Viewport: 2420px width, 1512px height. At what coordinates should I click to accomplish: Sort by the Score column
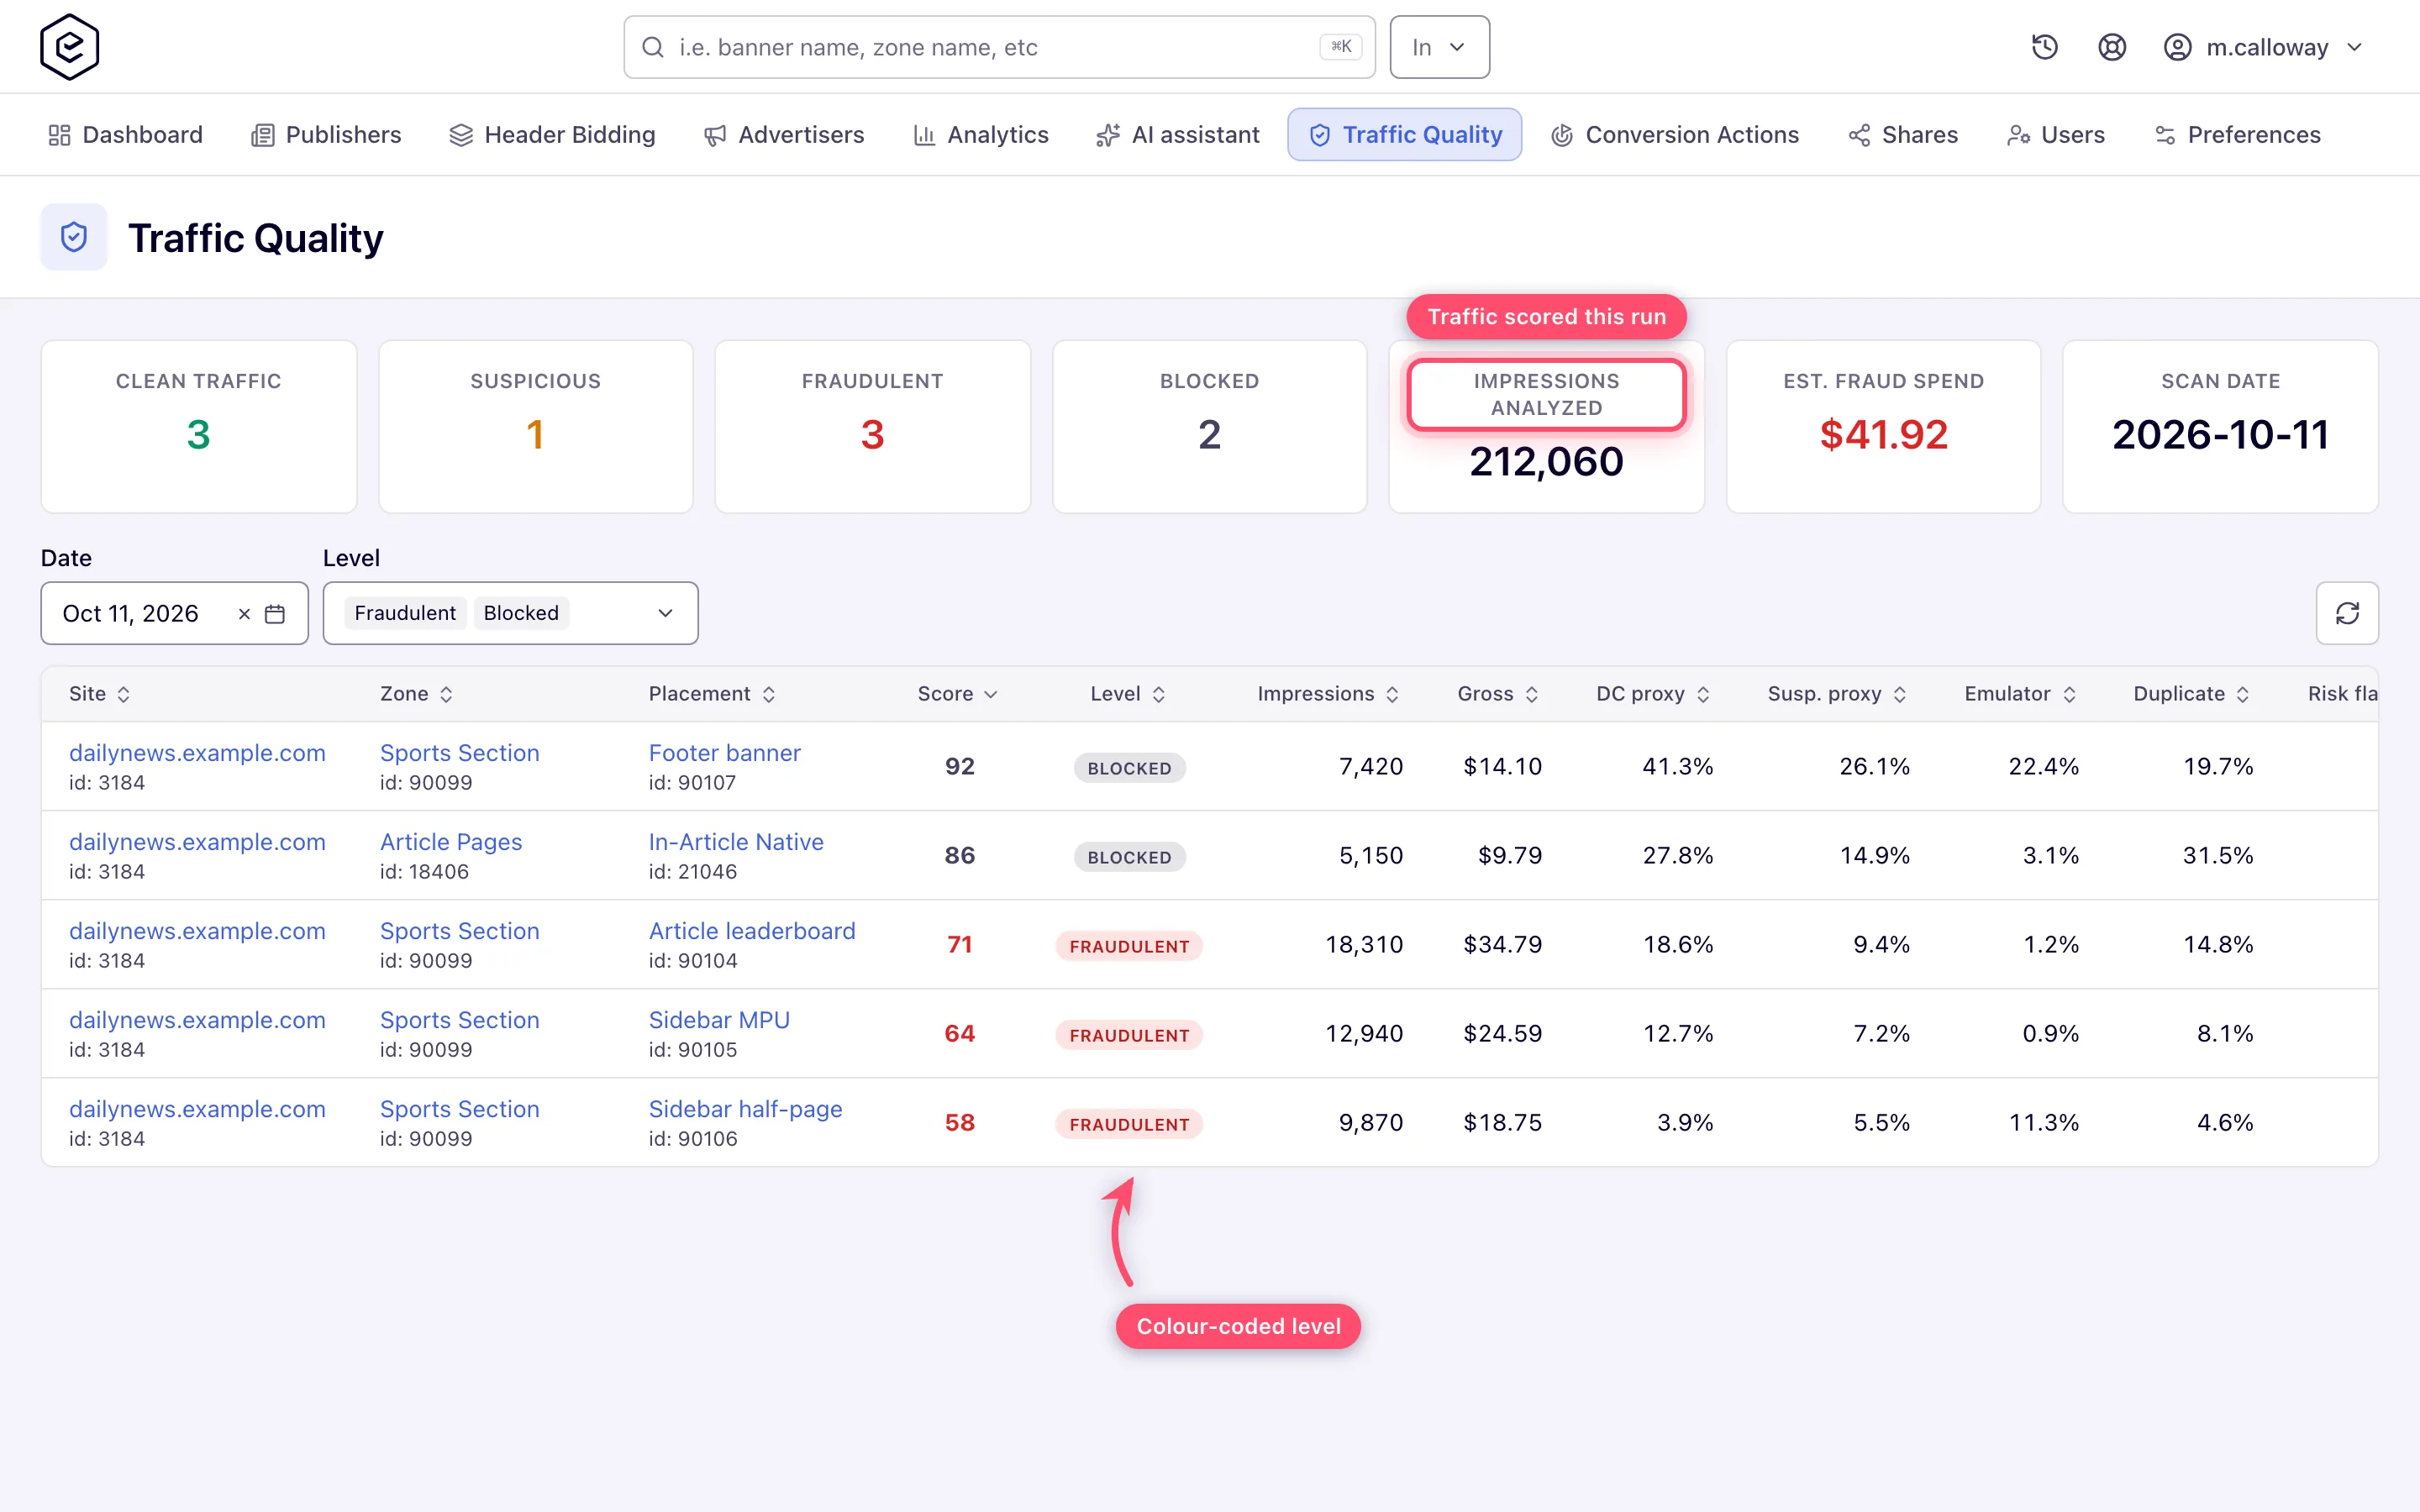(x=957, y=694)
